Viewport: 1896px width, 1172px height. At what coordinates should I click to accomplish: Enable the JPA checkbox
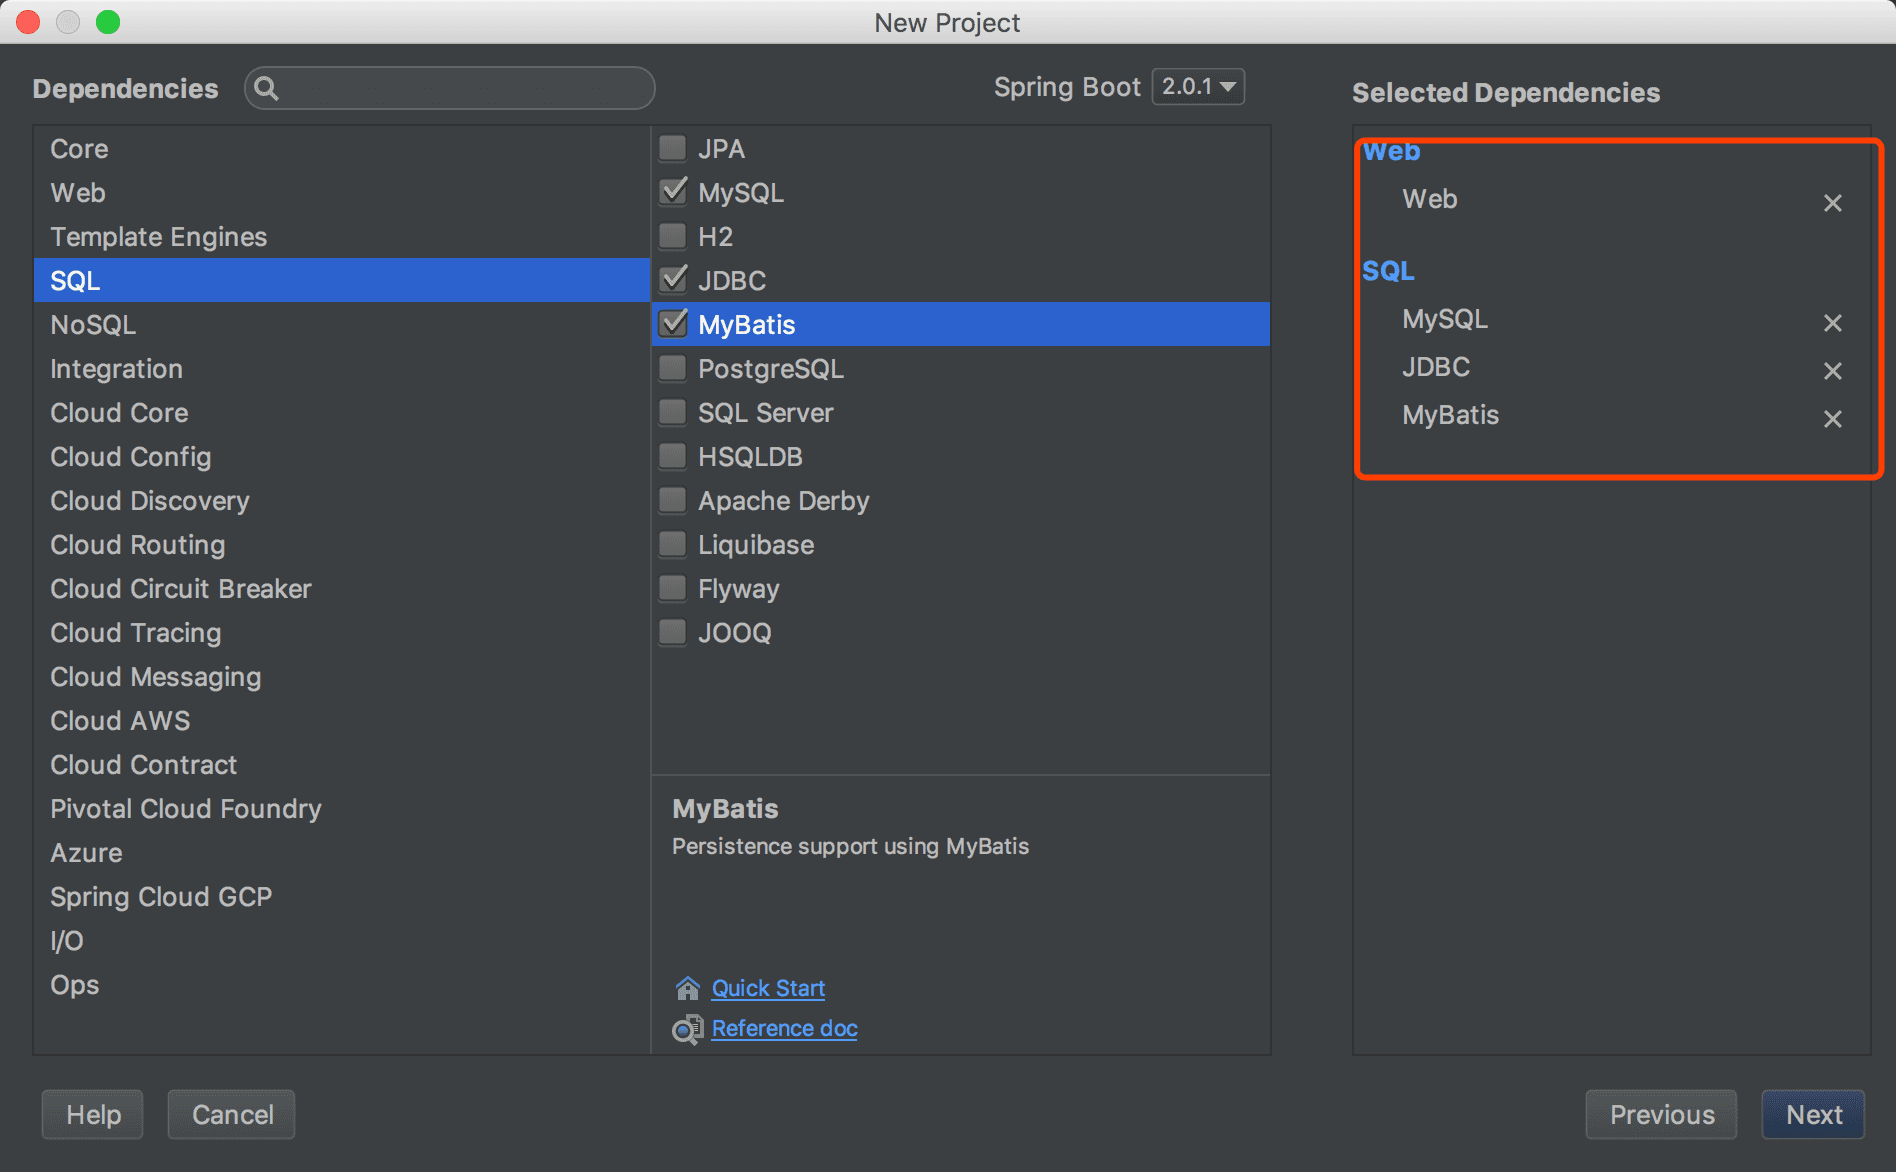tap(673, 149)
